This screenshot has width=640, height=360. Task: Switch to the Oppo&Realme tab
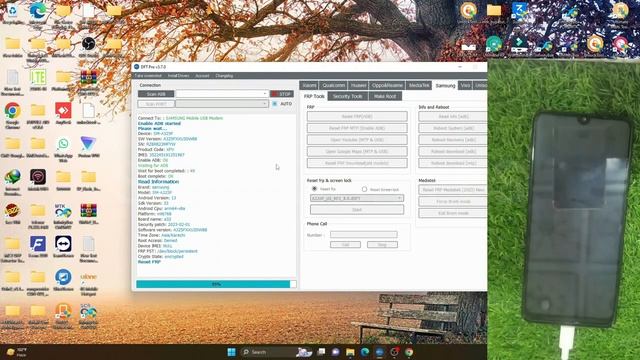(x=387, y=85)
